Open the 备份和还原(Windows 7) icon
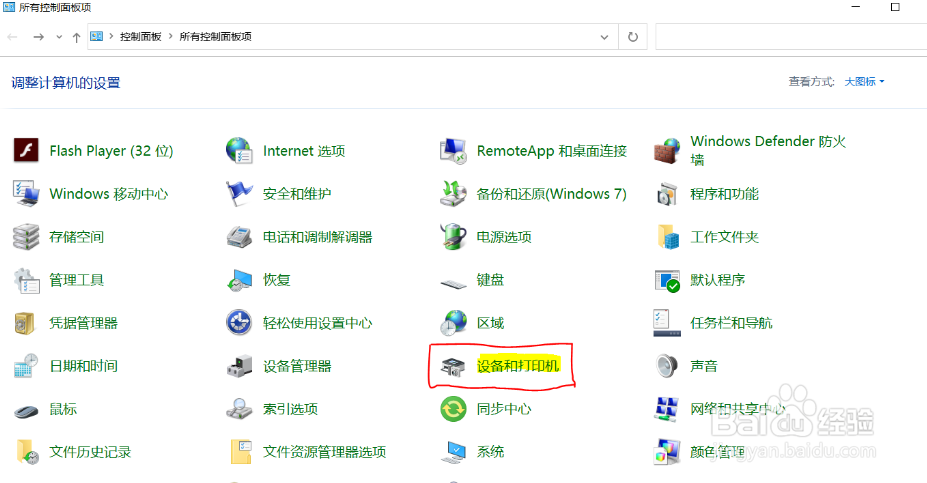Image resolution: width=927 pixels, height=483 pixels. point(453,194)
